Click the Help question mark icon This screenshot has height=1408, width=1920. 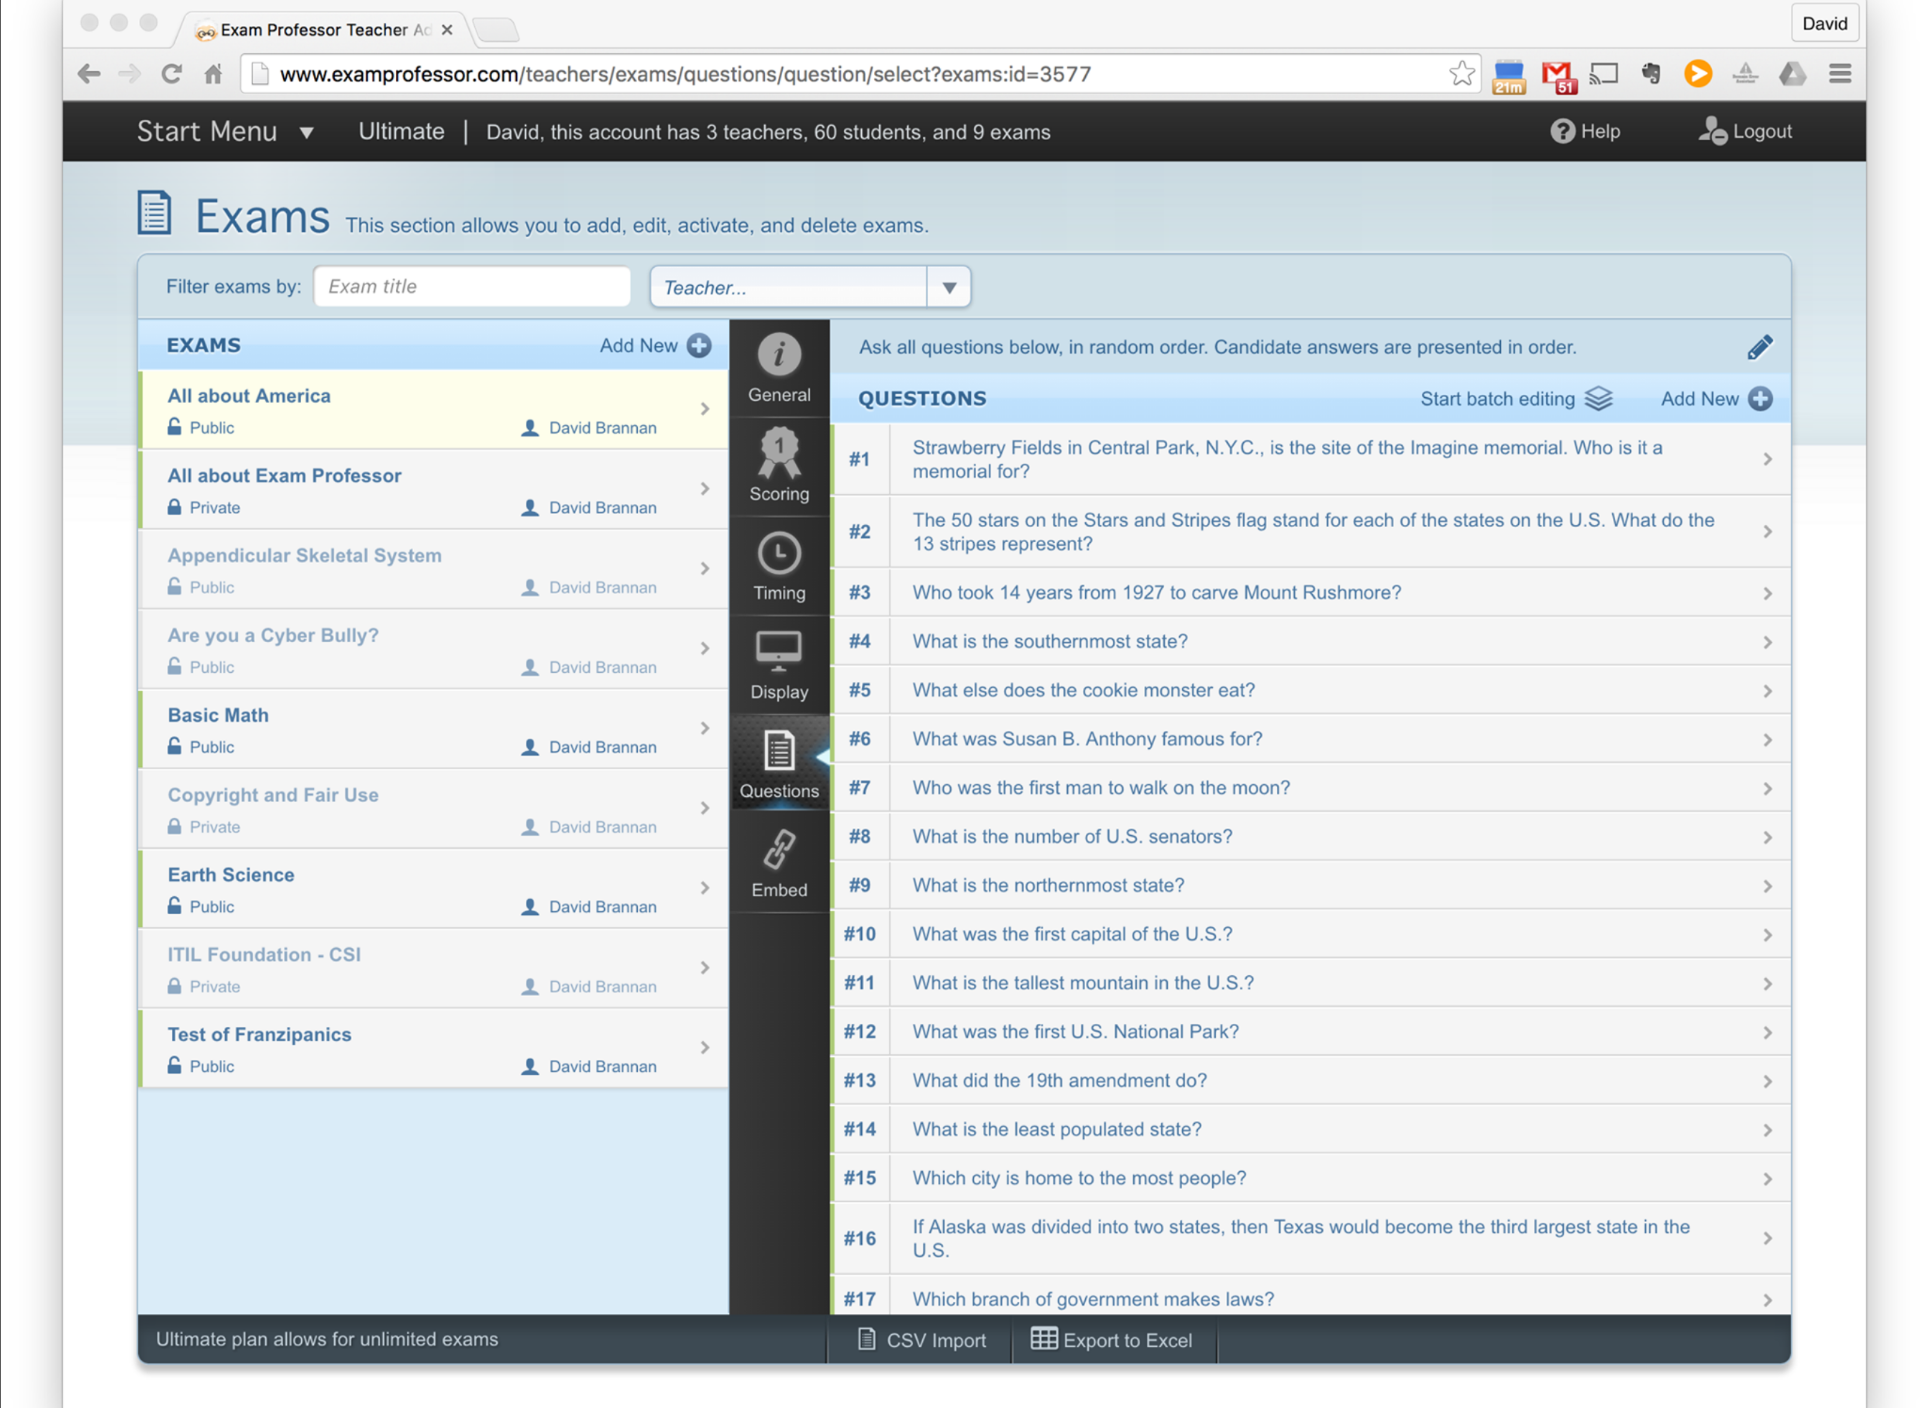point(1562,131)
